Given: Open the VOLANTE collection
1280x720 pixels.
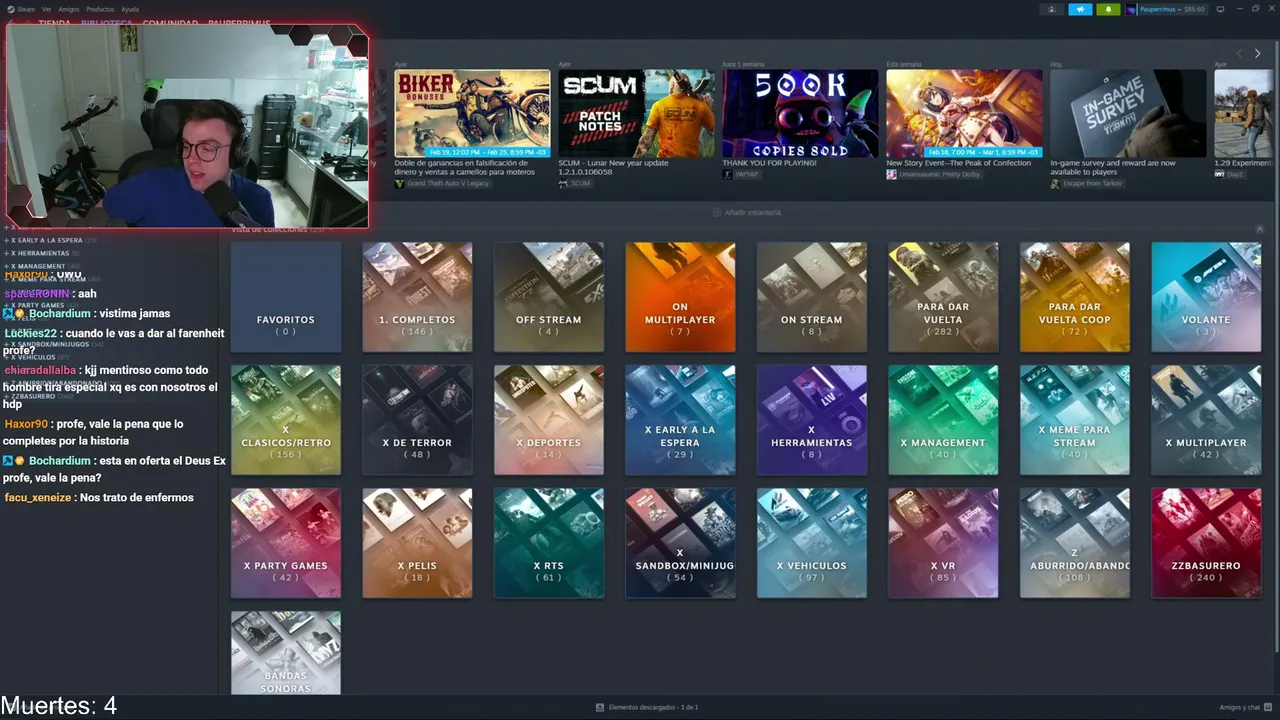Looking at the screenshot, I should click(x=1206, y=297).
